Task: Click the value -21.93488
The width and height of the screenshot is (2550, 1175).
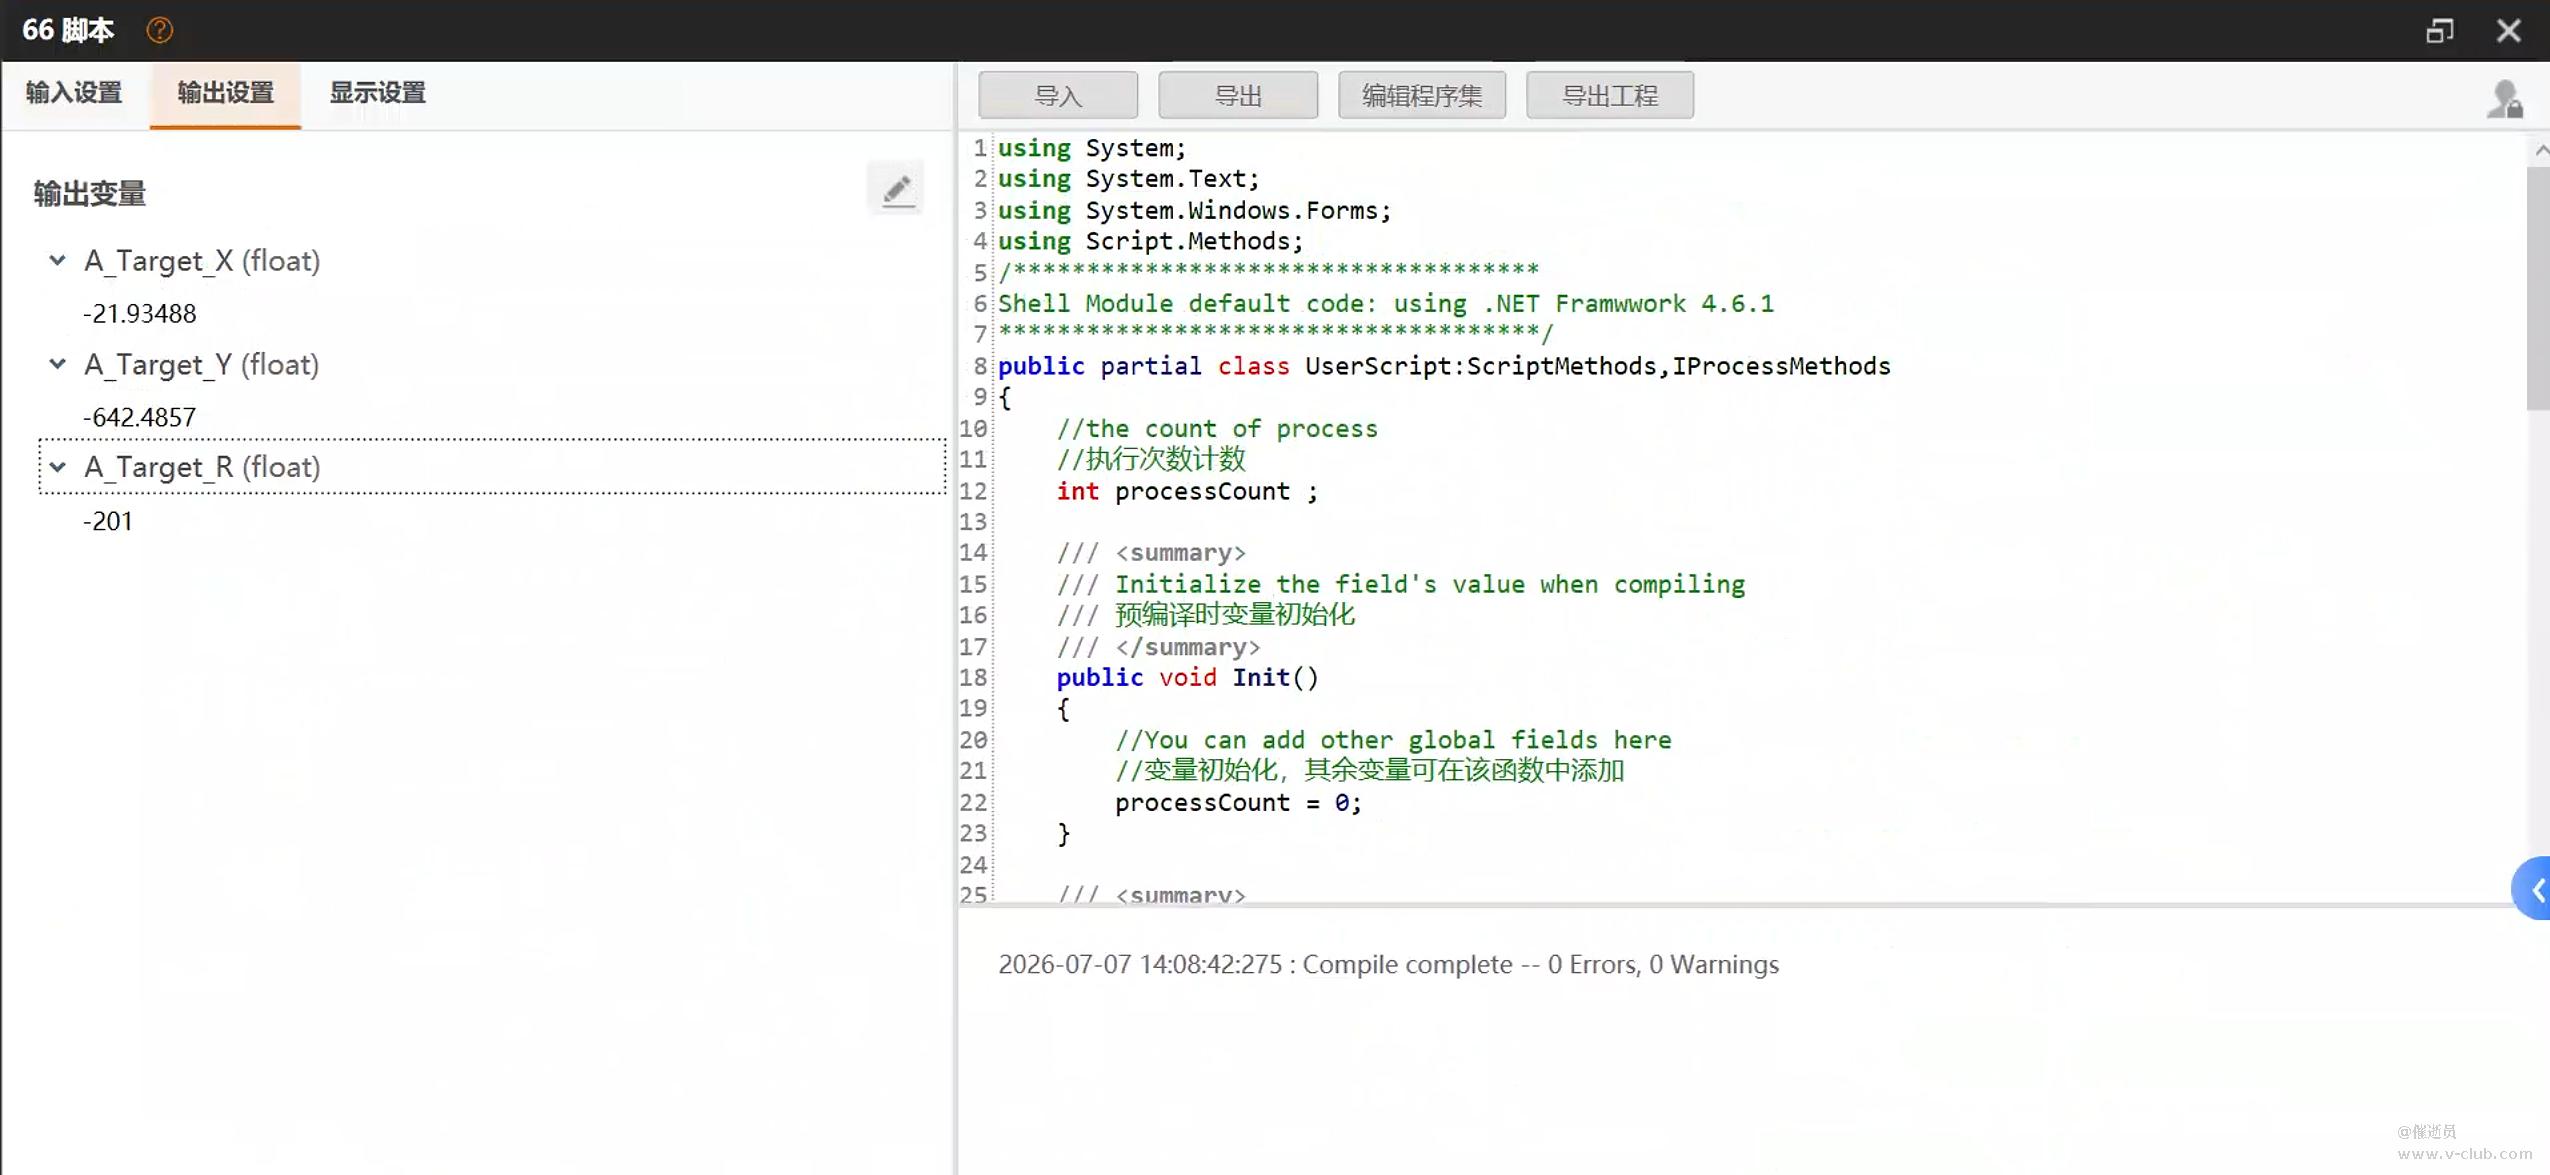Action: tap(139, 313)
